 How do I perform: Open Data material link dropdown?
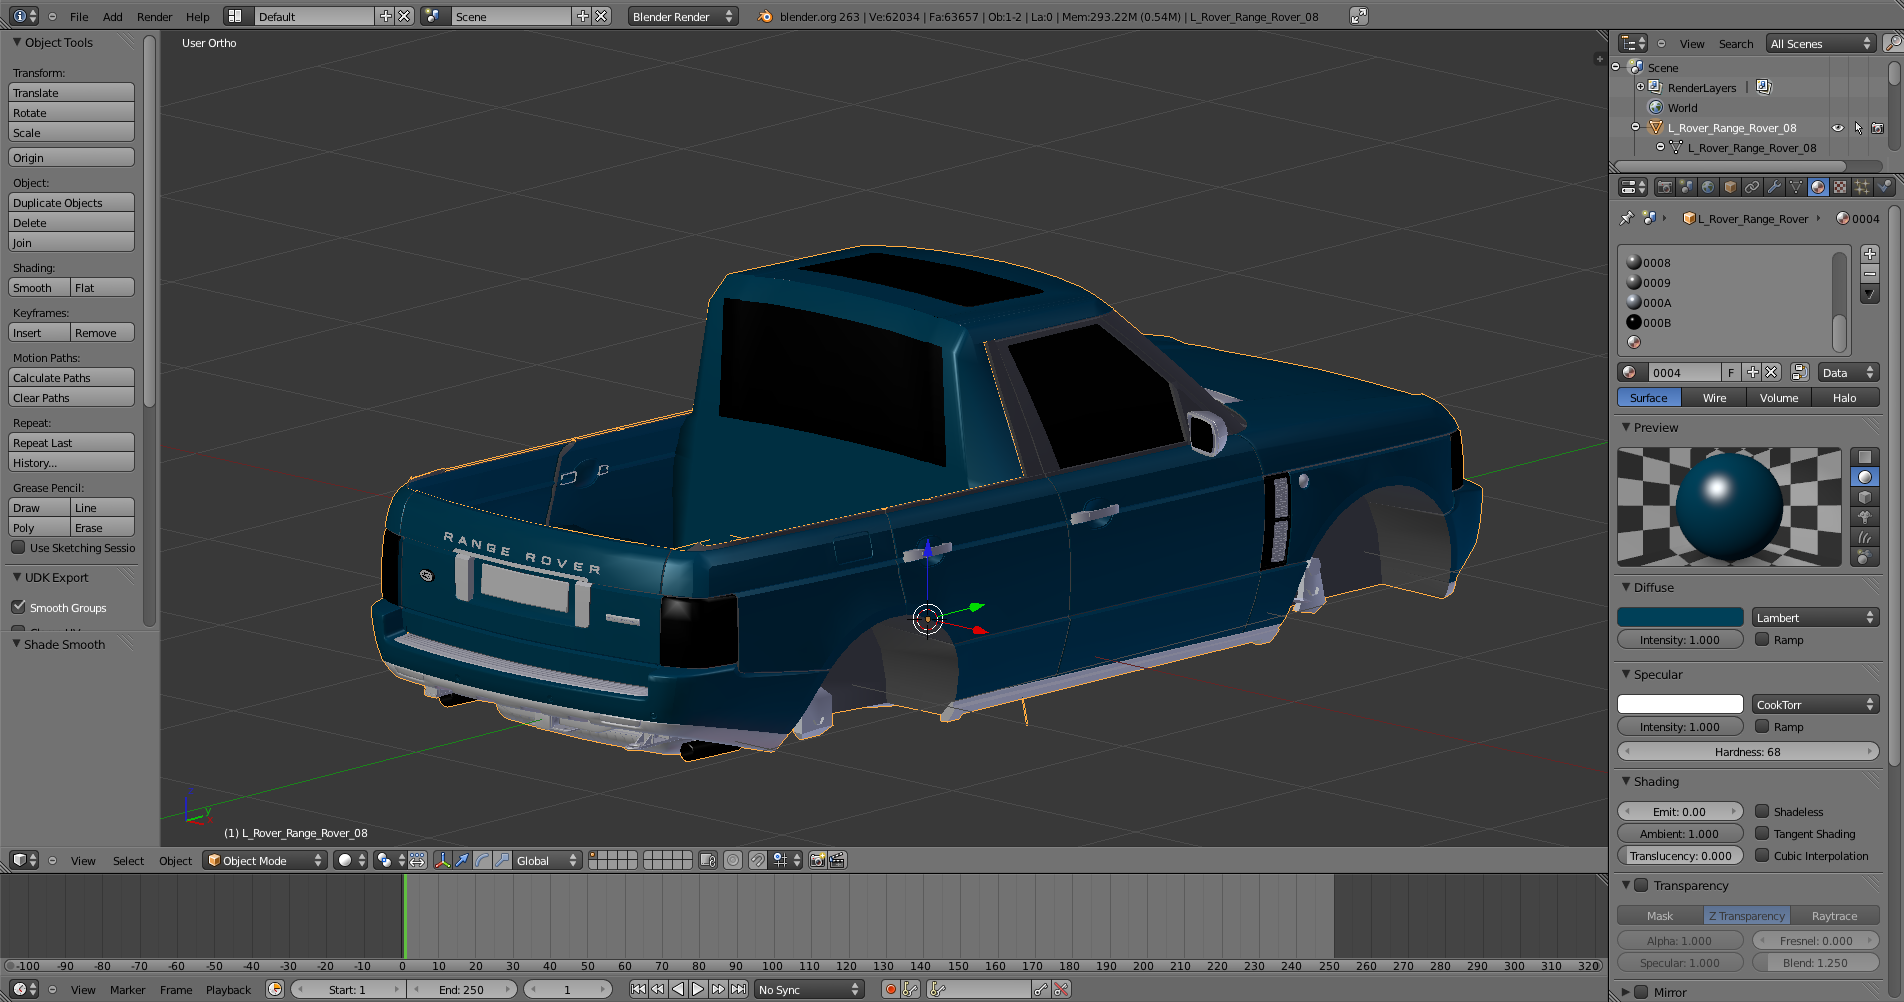(1848, 372)
